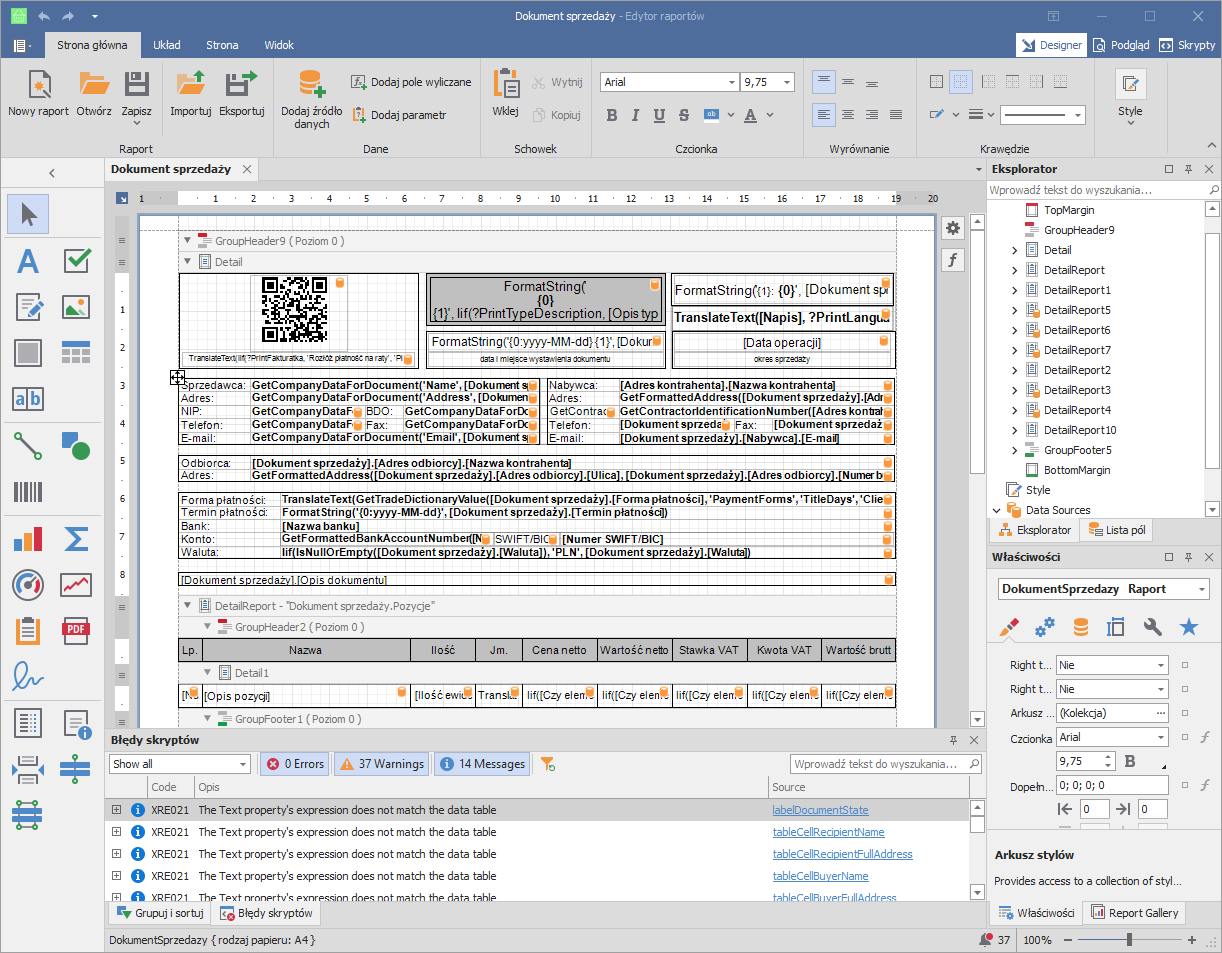
Task: Switch to the Widok ribbon tab
Action: click(279, 45)
